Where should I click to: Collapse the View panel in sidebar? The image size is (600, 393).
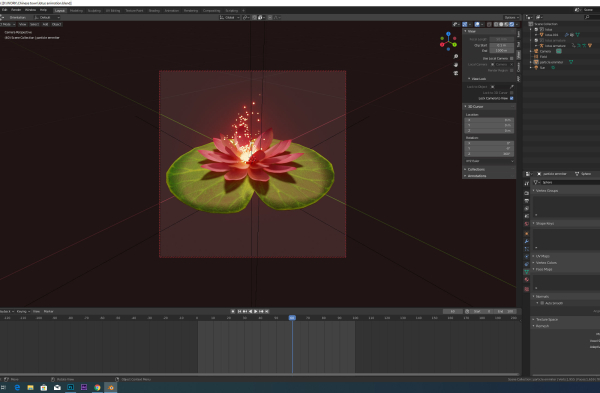(466, 31)
